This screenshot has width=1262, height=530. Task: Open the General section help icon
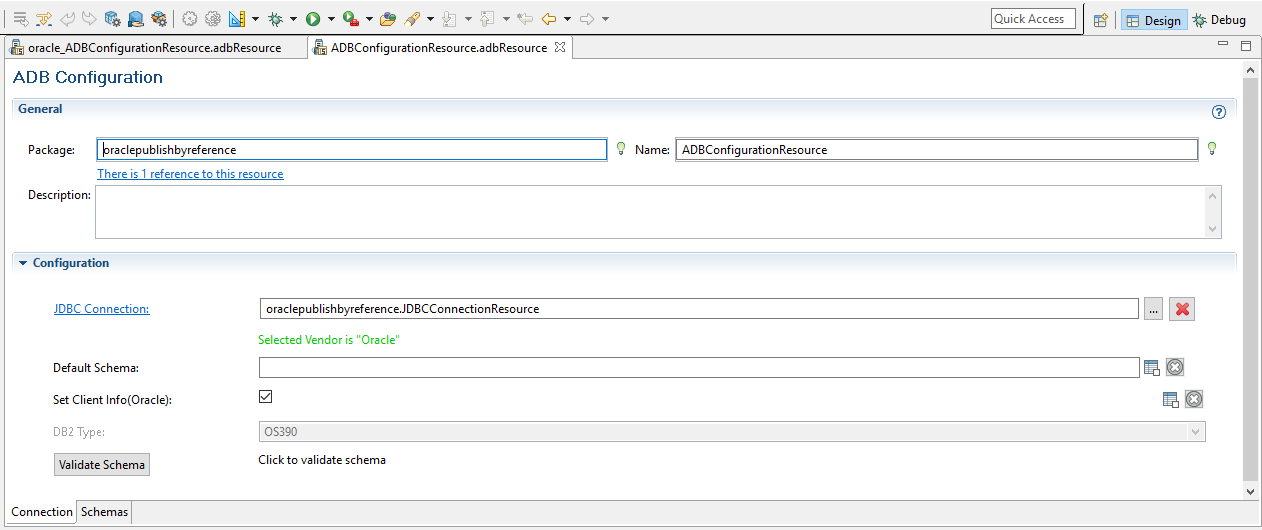pos(1218,112)
